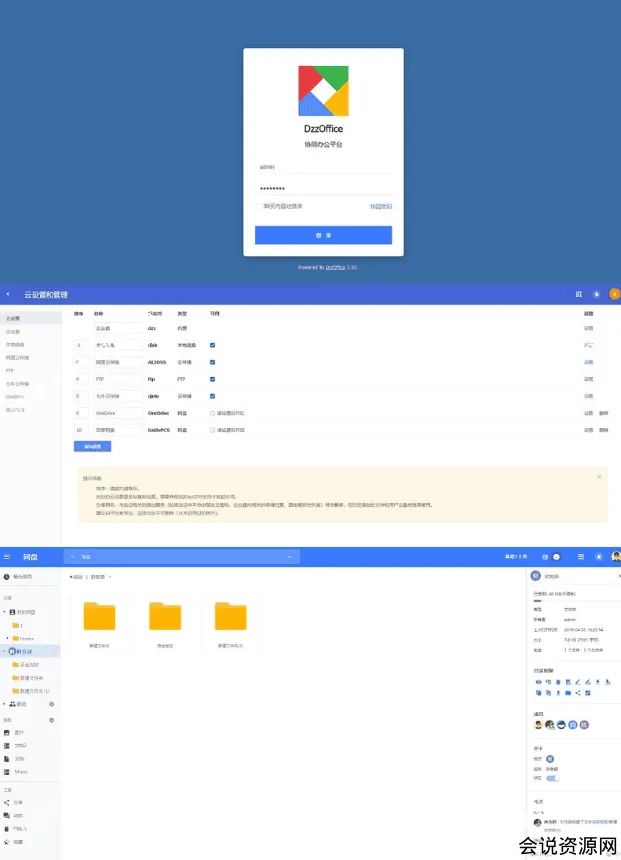Open the trash bin tool in sidebar
Image resolution: width=621 pixels, height=860 pixels.
[x=7, y=829]
